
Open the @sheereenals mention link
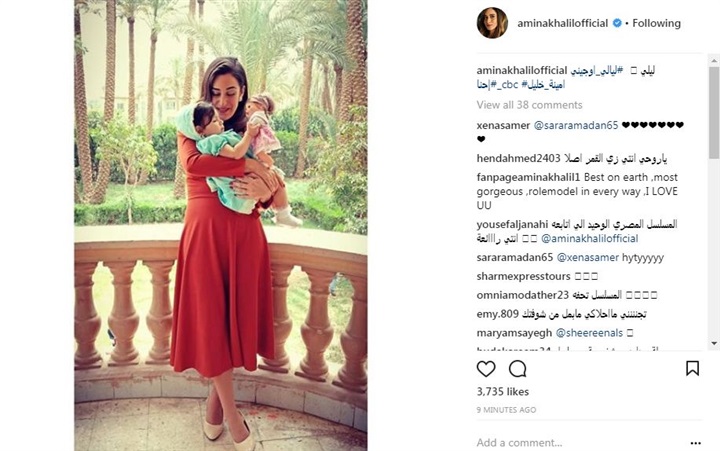pyautogui.click(x=589, y=333)
